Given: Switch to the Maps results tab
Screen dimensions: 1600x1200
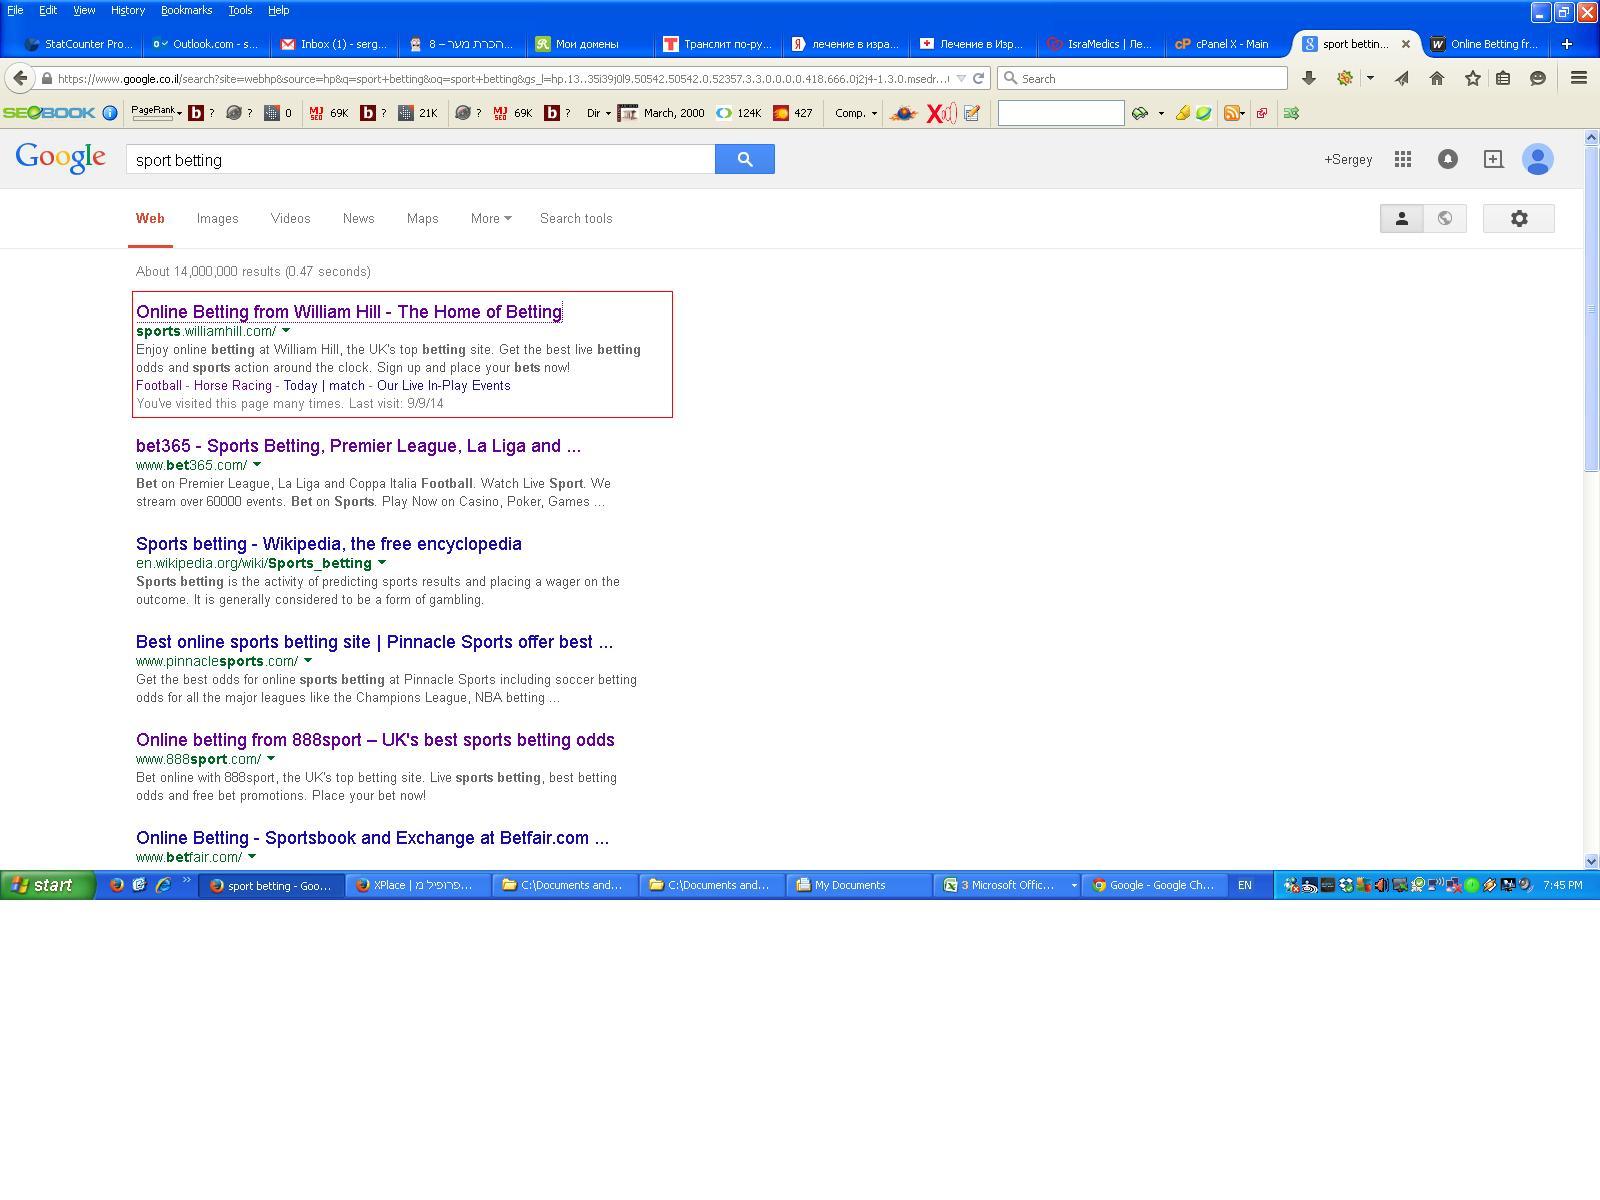Looking at the screenshot, I should pos(422,218).
